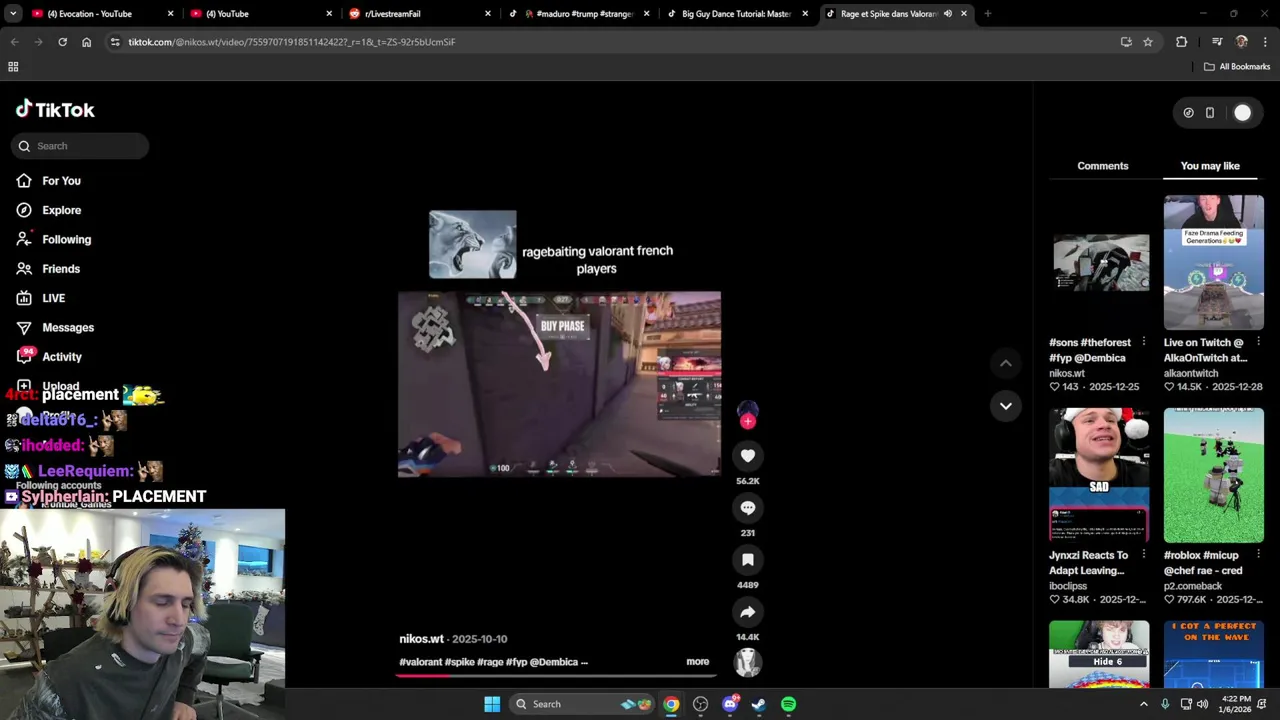Click the TikTok search field
The width and height of the screenshot is (1280, 720).
(81, 146)
